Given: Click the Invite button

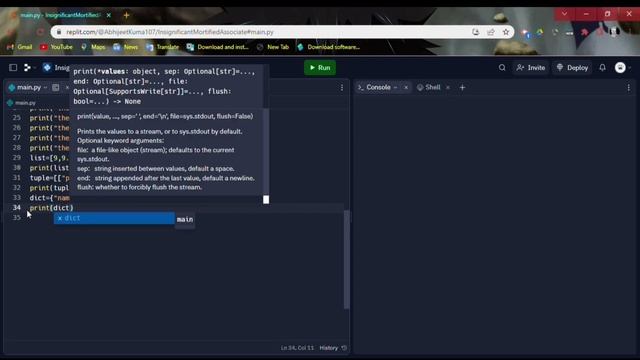Looking at the screenshot, I should tap(531, 68).
